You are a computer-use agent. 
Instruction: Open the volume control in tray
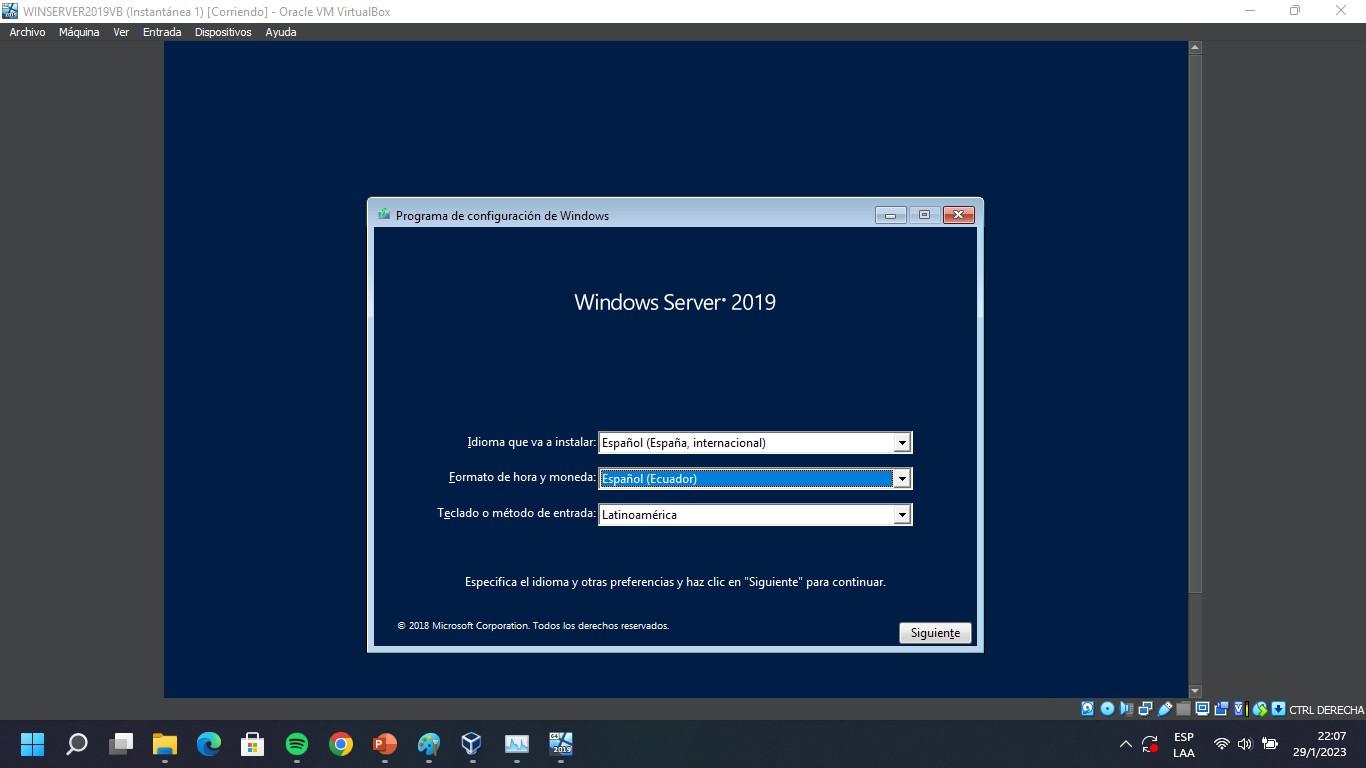tap(1245, 744)
